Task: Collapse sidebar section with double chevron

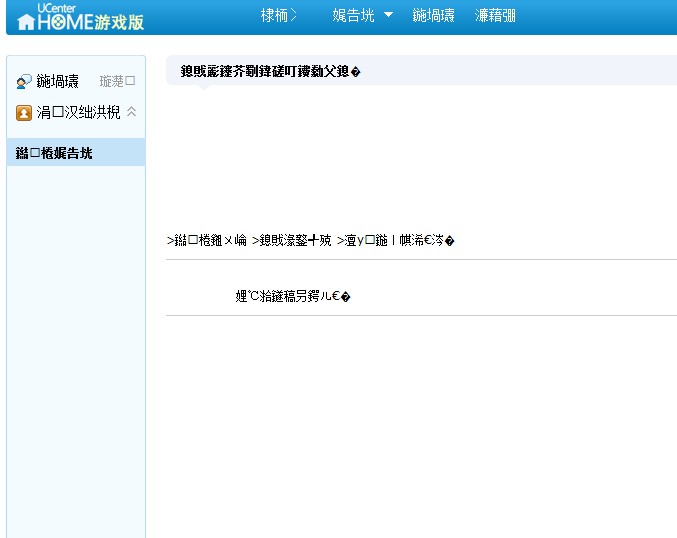Action: tap(131, 112)
